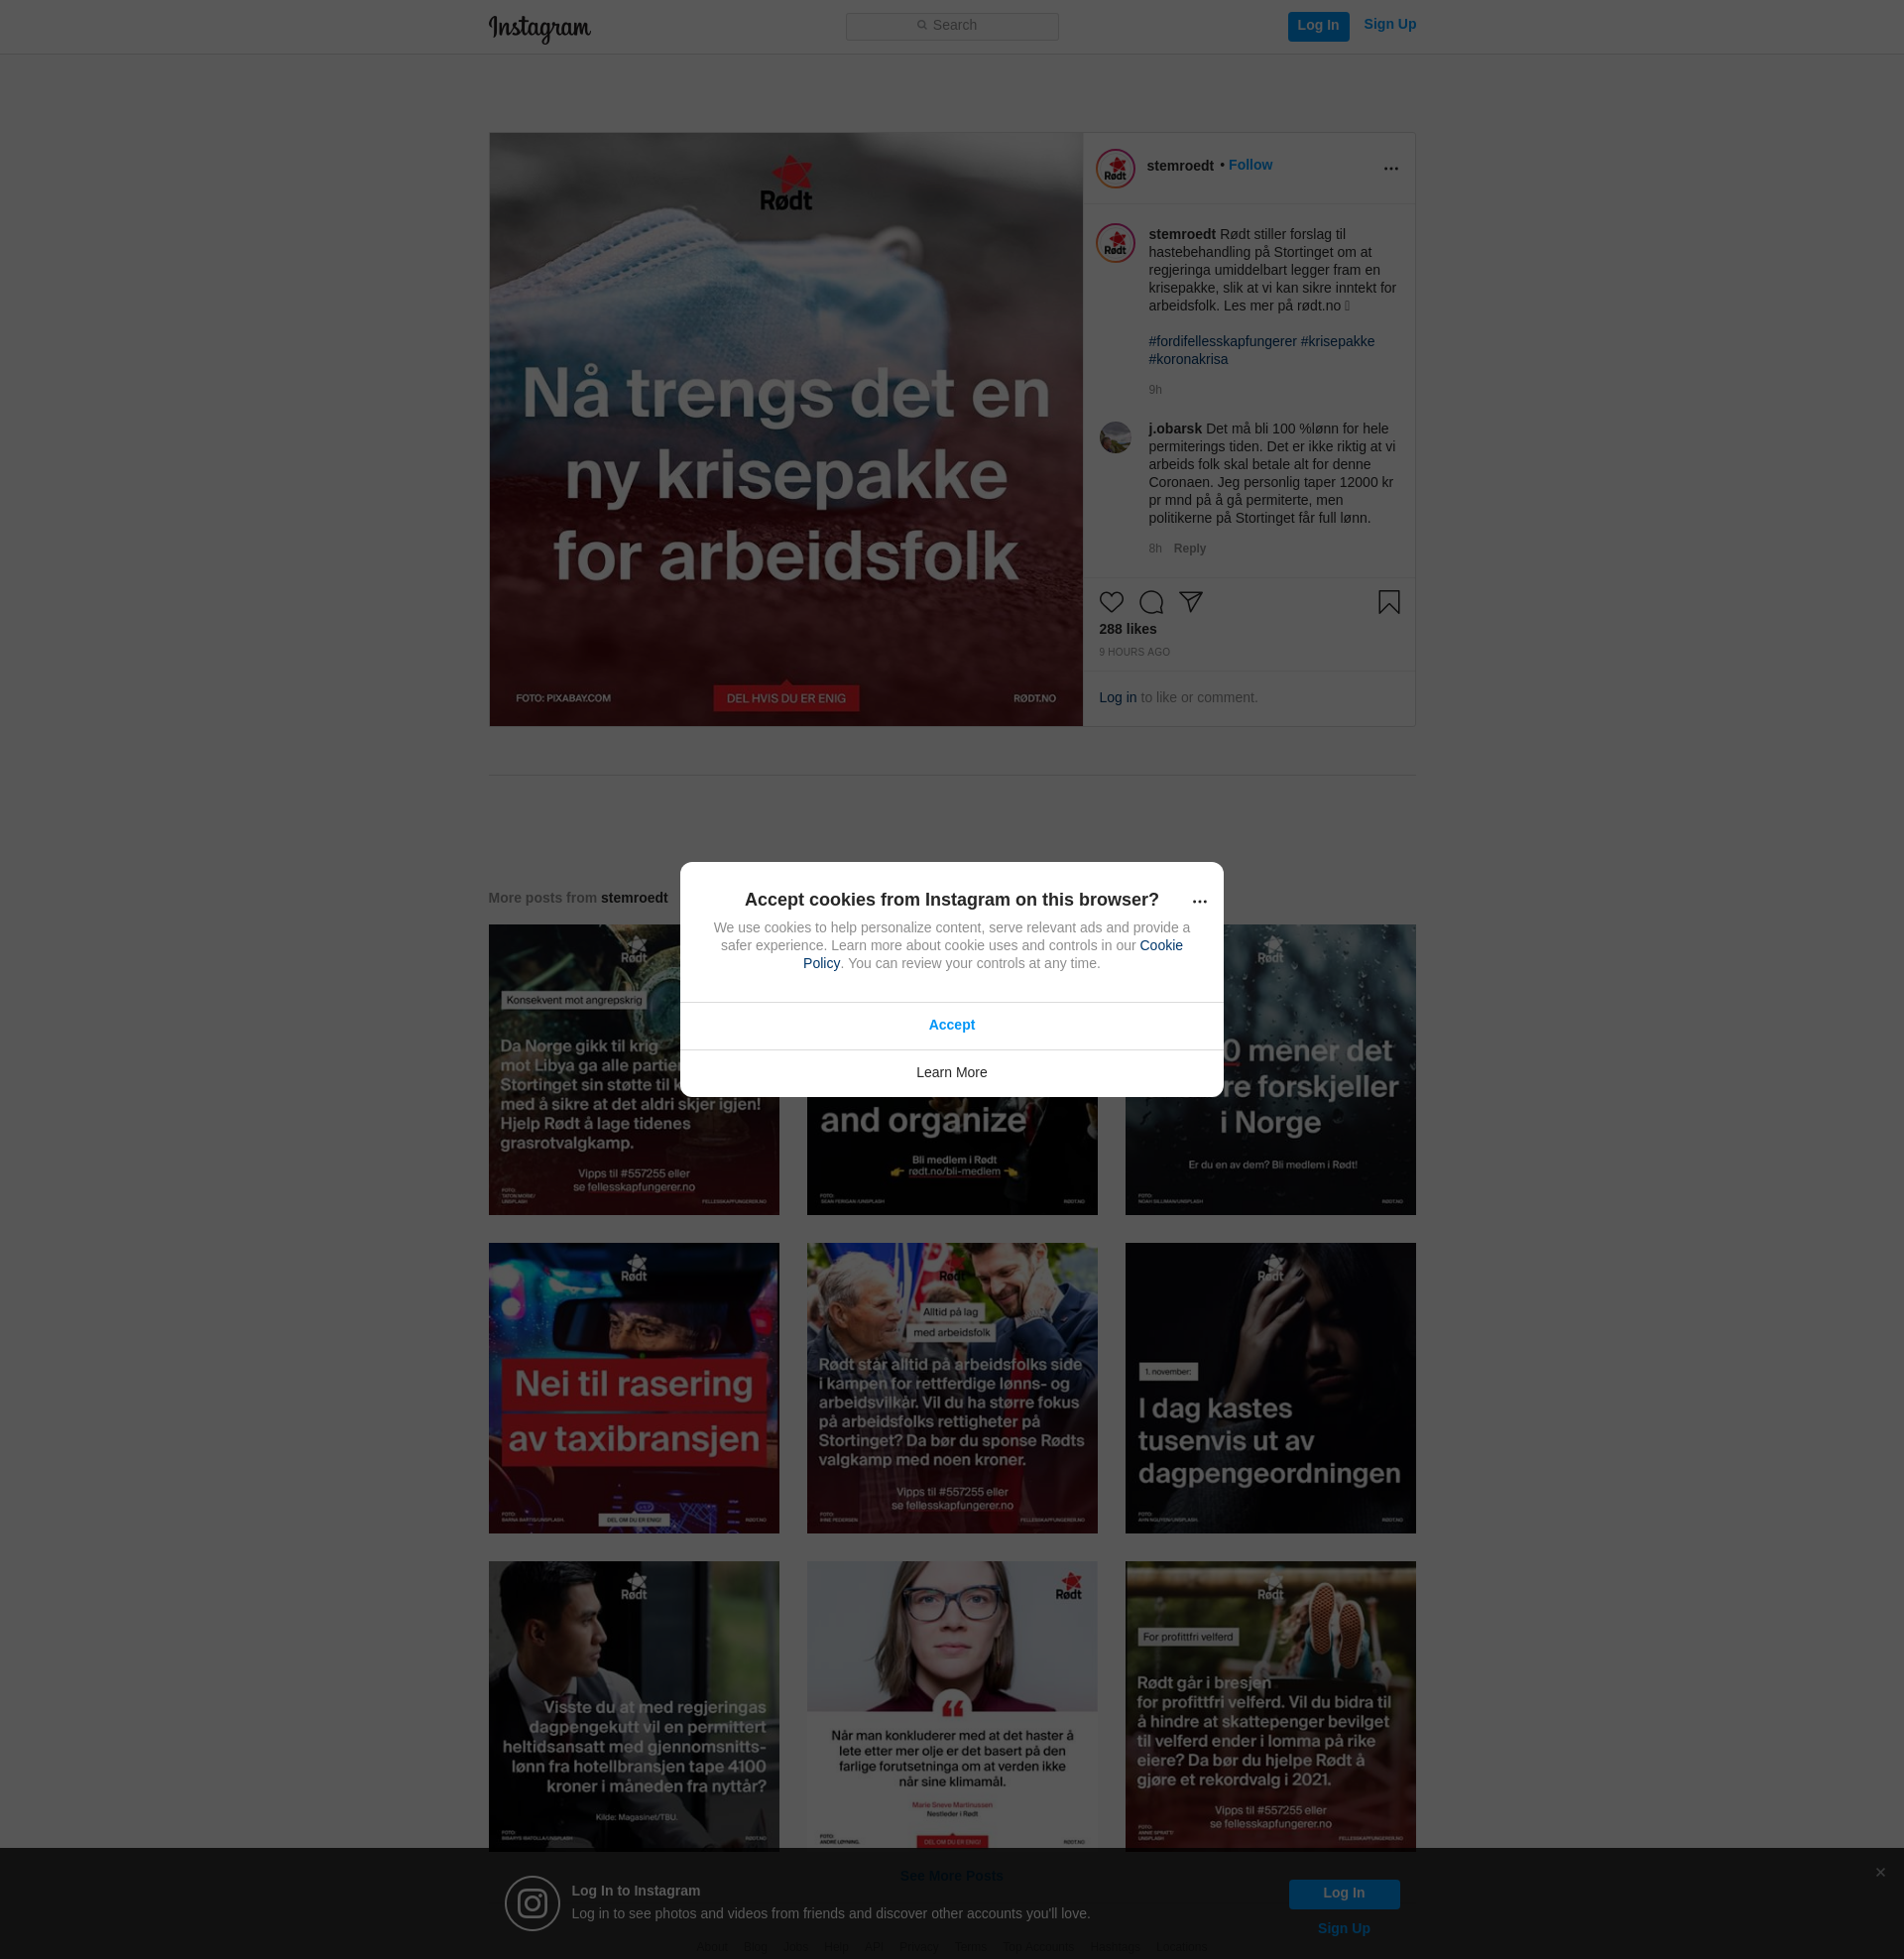
Task: Open post options three-dot menu
Action: [1390, 168]
